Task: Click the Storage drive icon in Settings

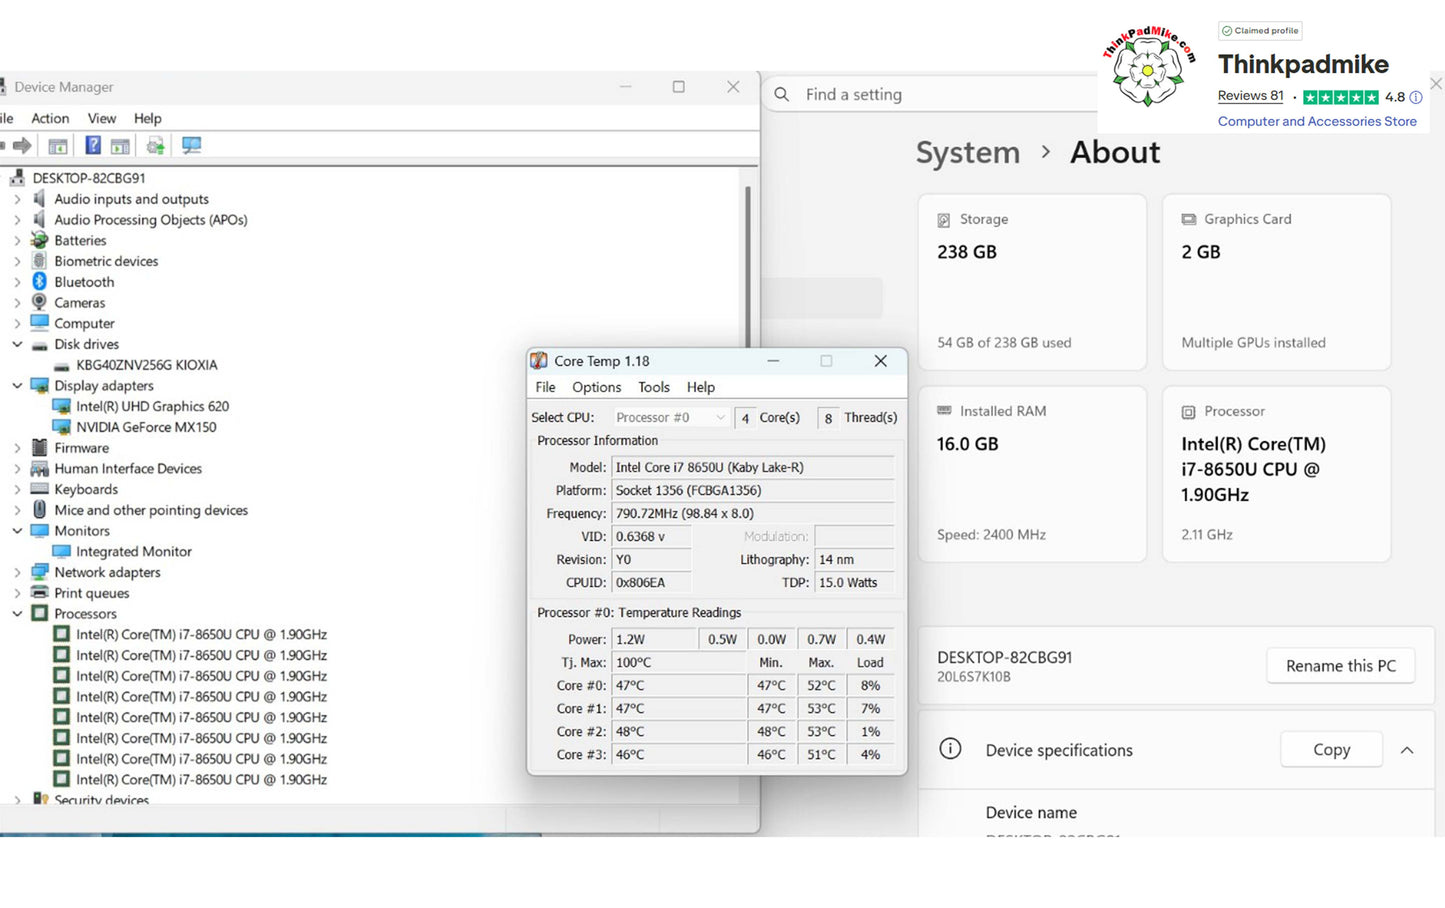Action: click(944, 220)
